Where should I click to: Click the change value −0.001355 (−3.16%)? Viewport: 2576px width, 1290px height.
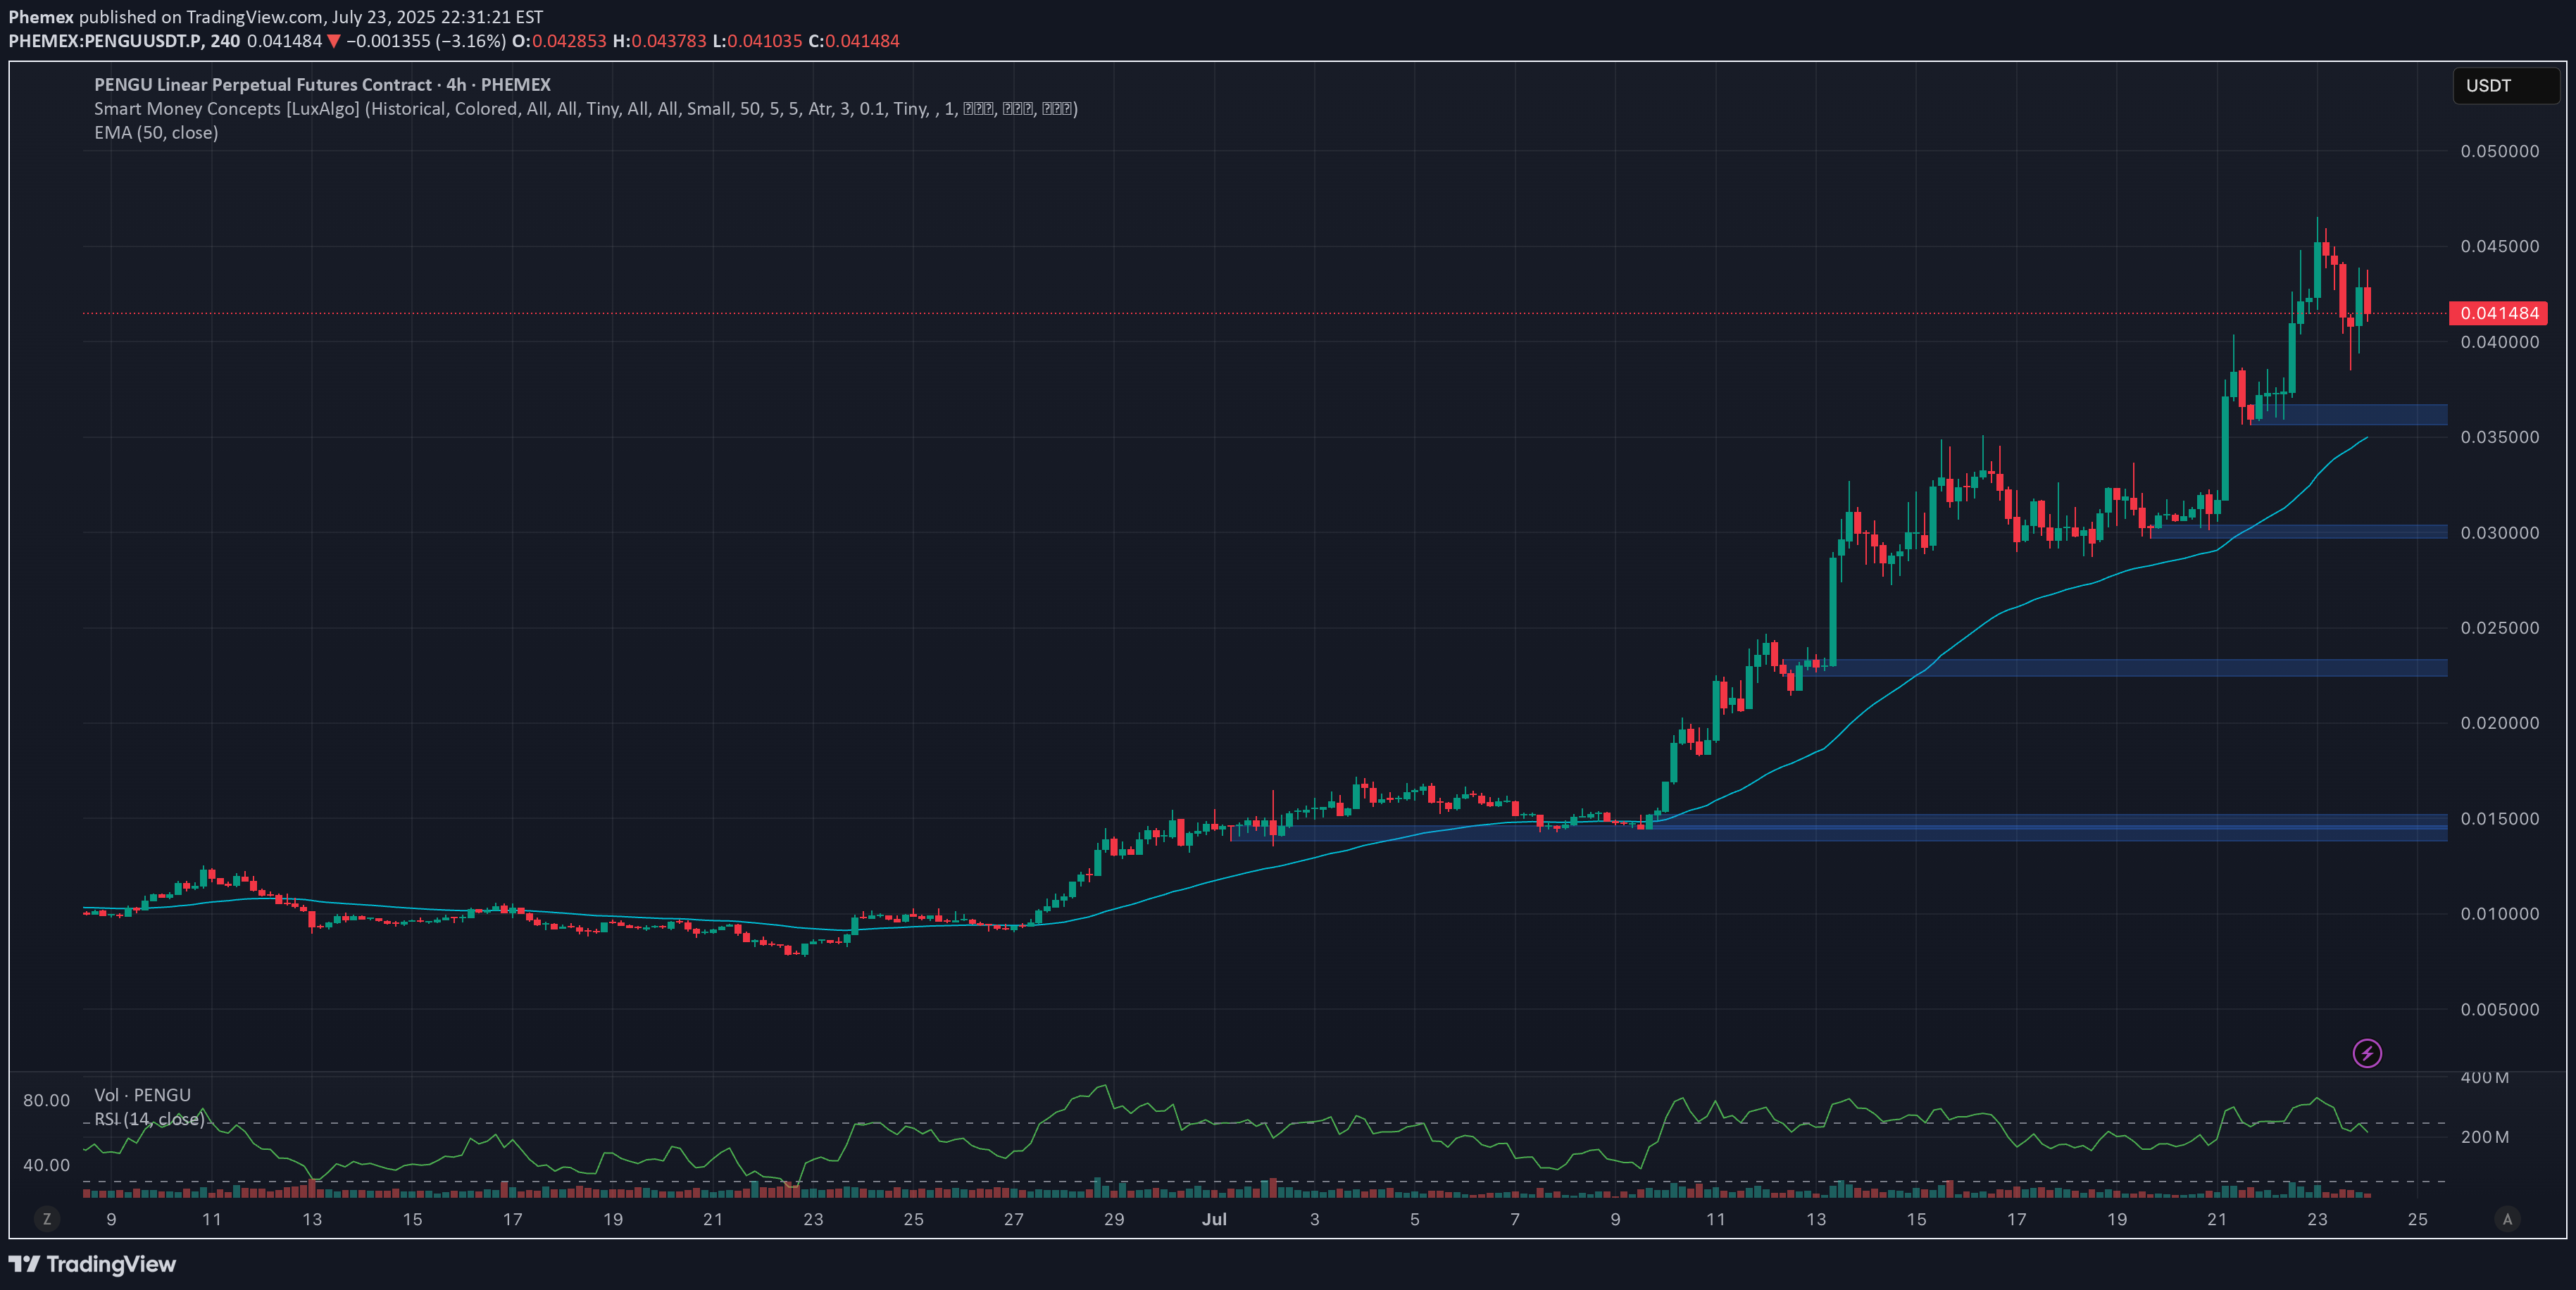[426, 41]
